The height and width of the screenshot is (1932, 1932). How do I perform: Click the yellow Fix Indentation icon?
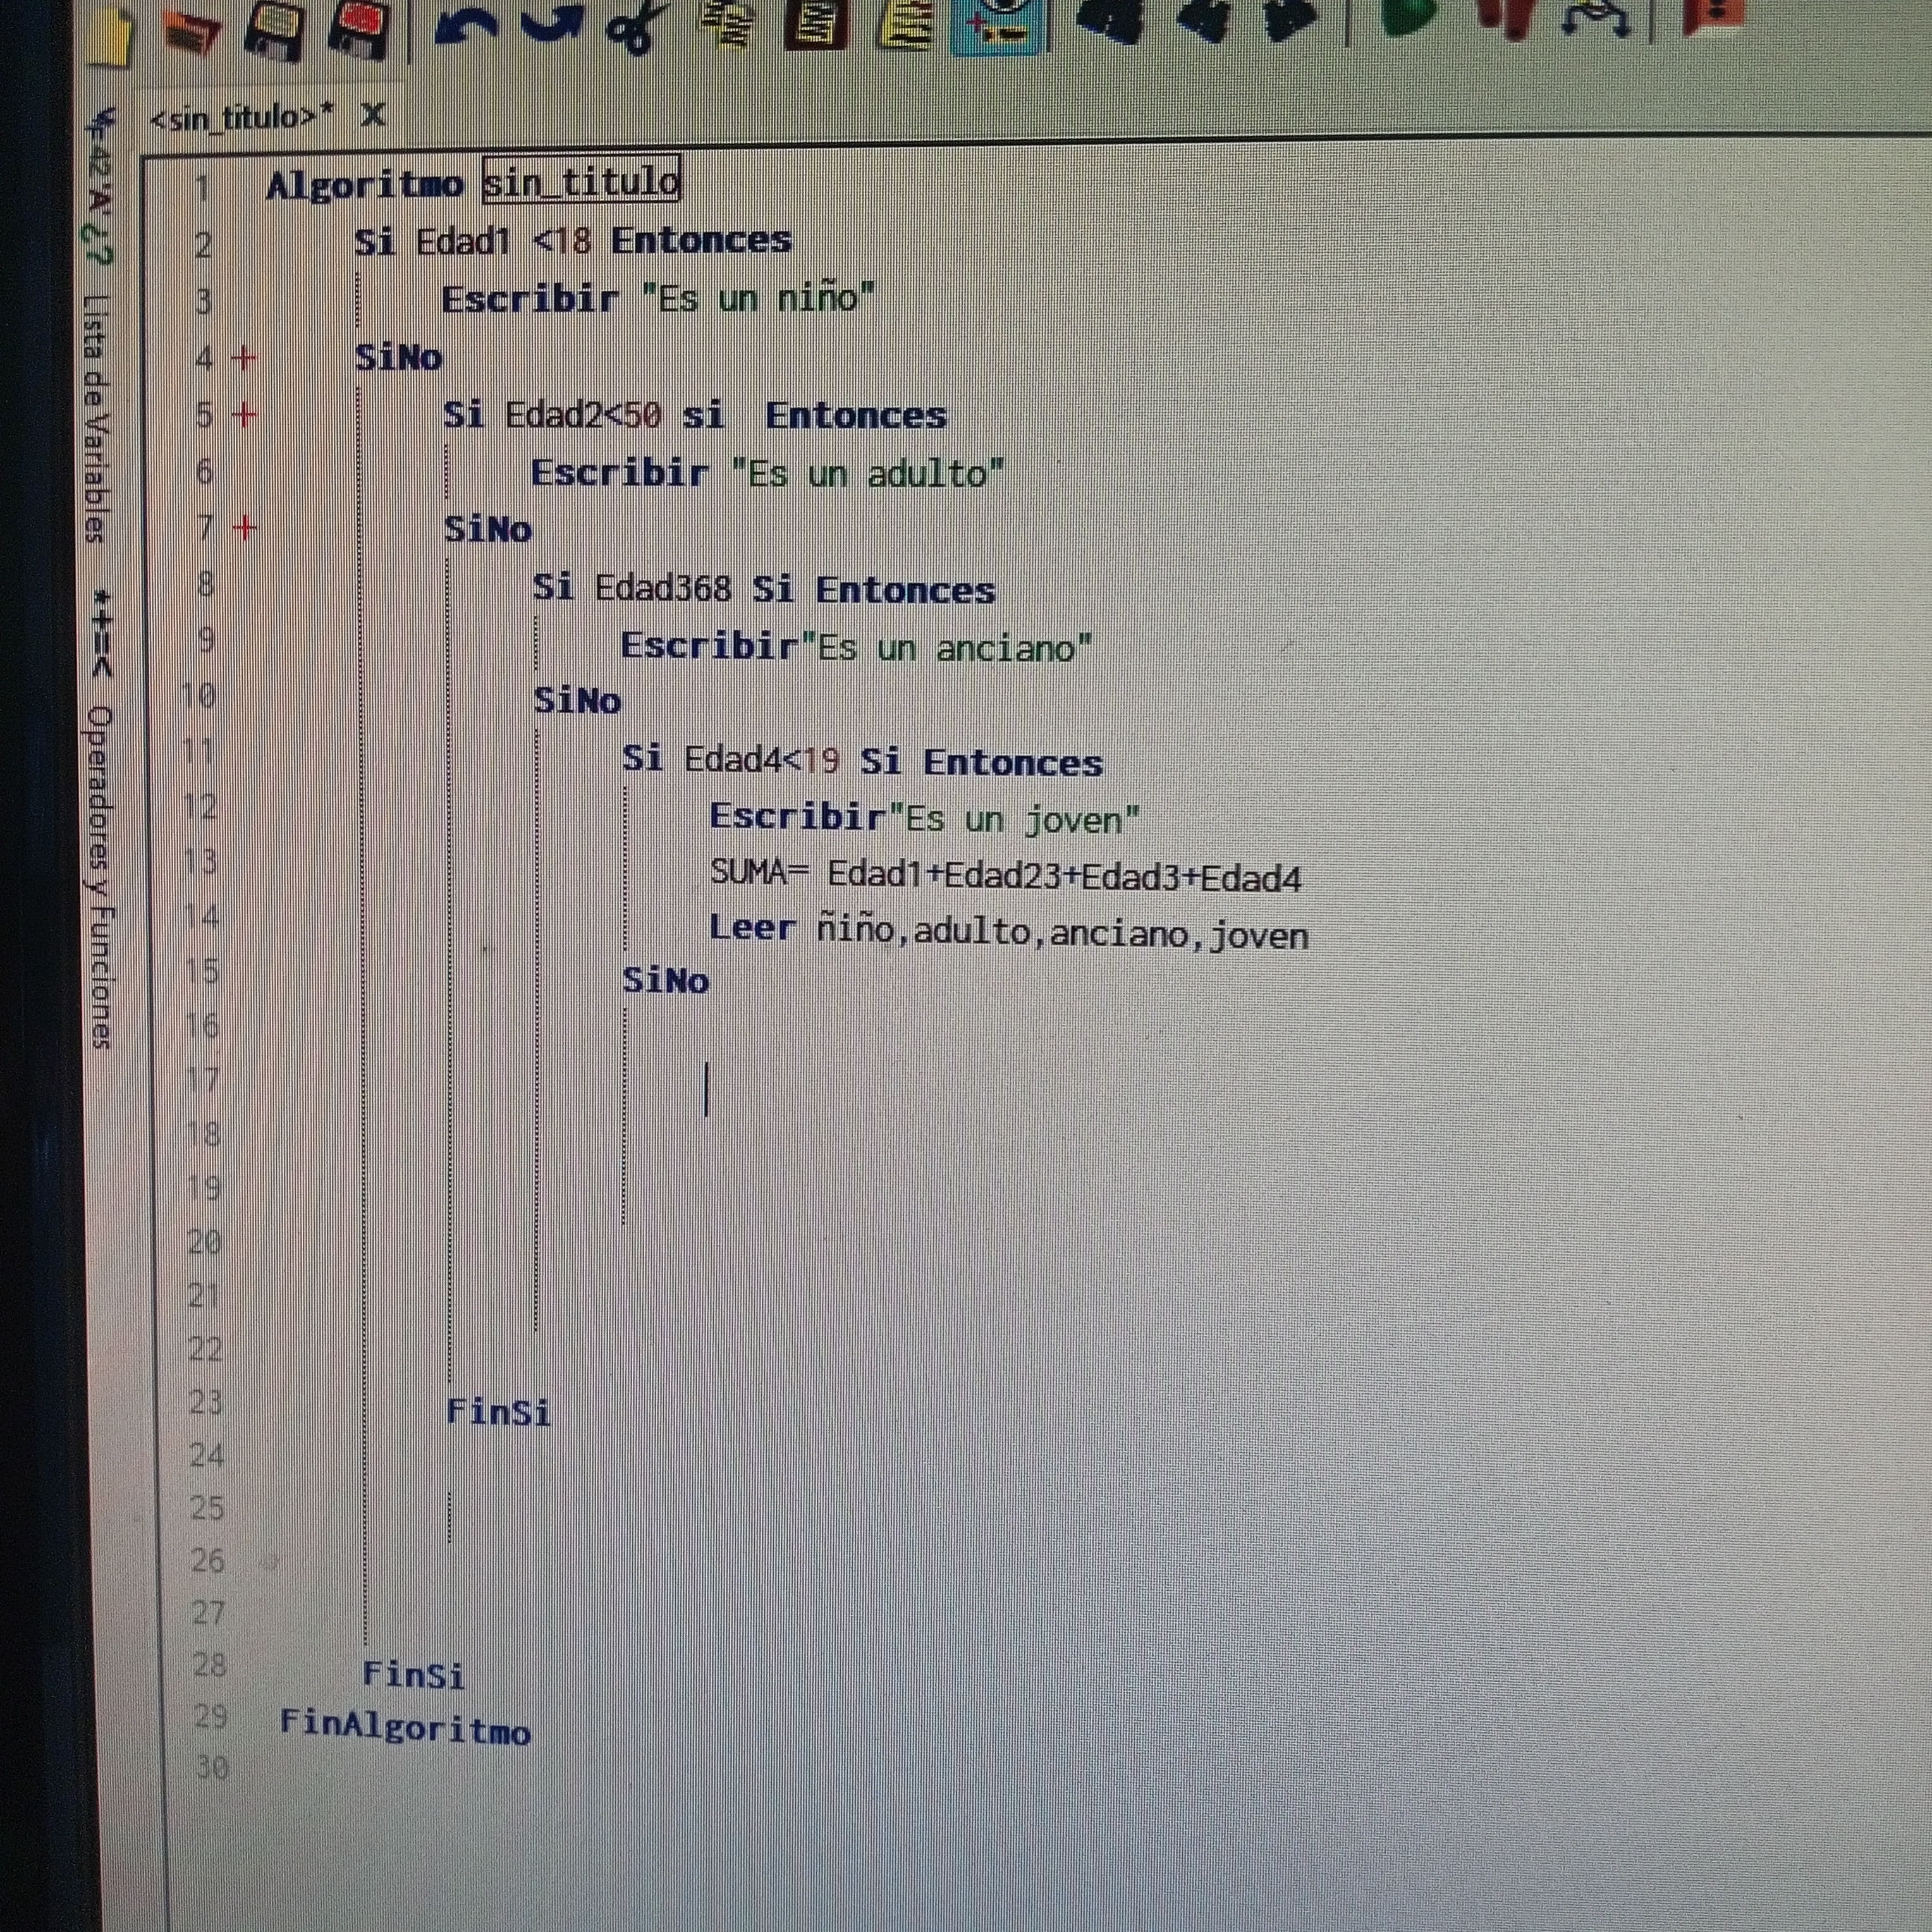[905, 24]
